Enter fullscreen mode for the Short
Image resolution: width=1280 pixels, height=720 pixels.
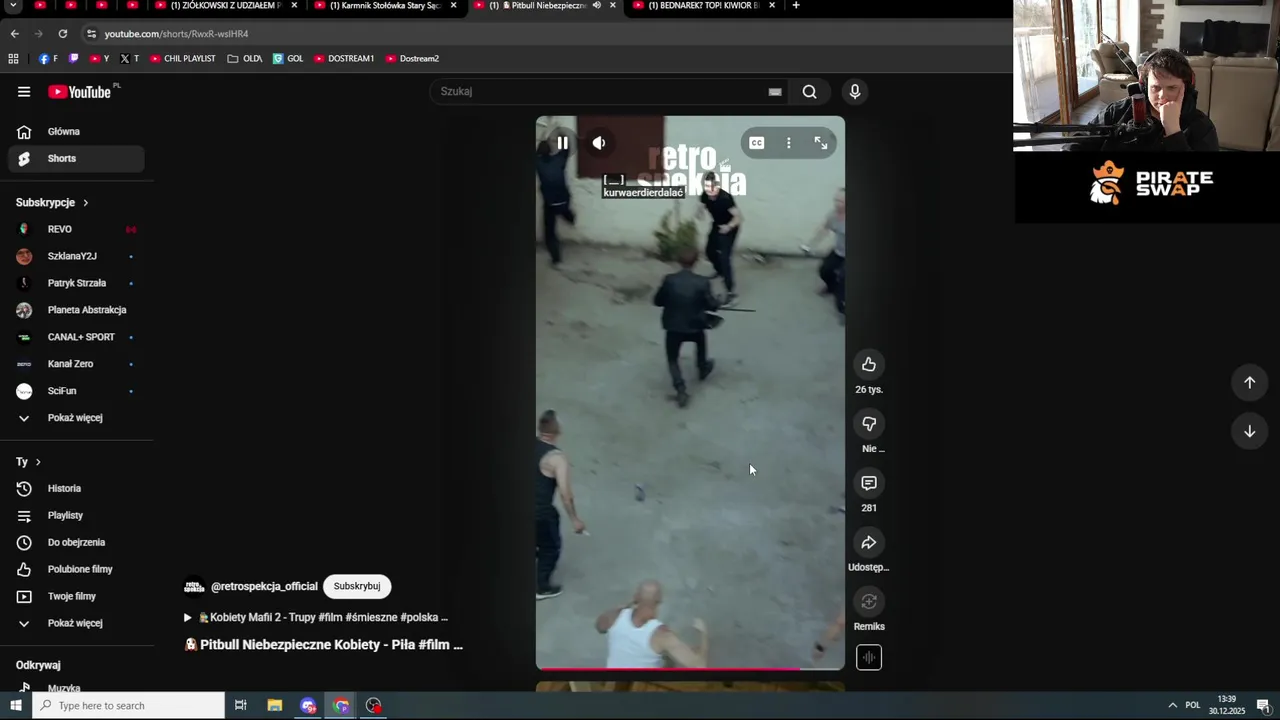[x=821, y=143]
